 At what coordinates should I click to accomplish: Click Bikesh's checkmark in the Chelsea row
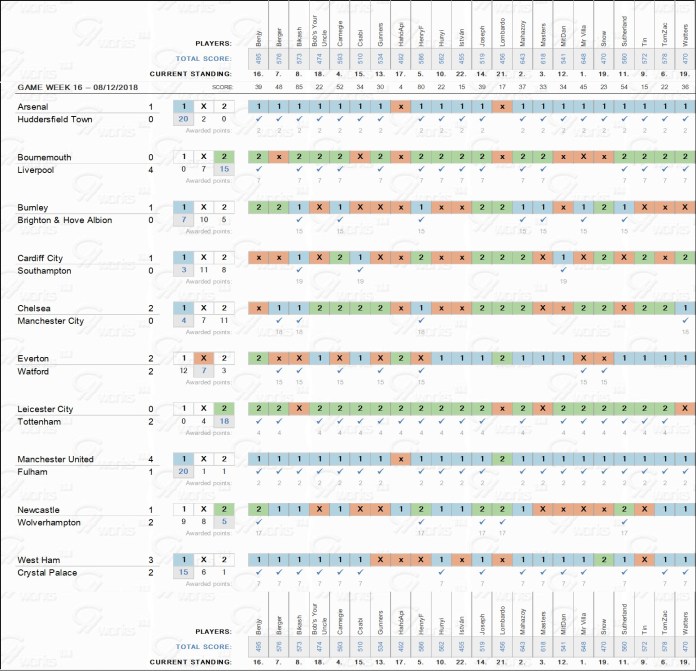click(x=298, y=320)
